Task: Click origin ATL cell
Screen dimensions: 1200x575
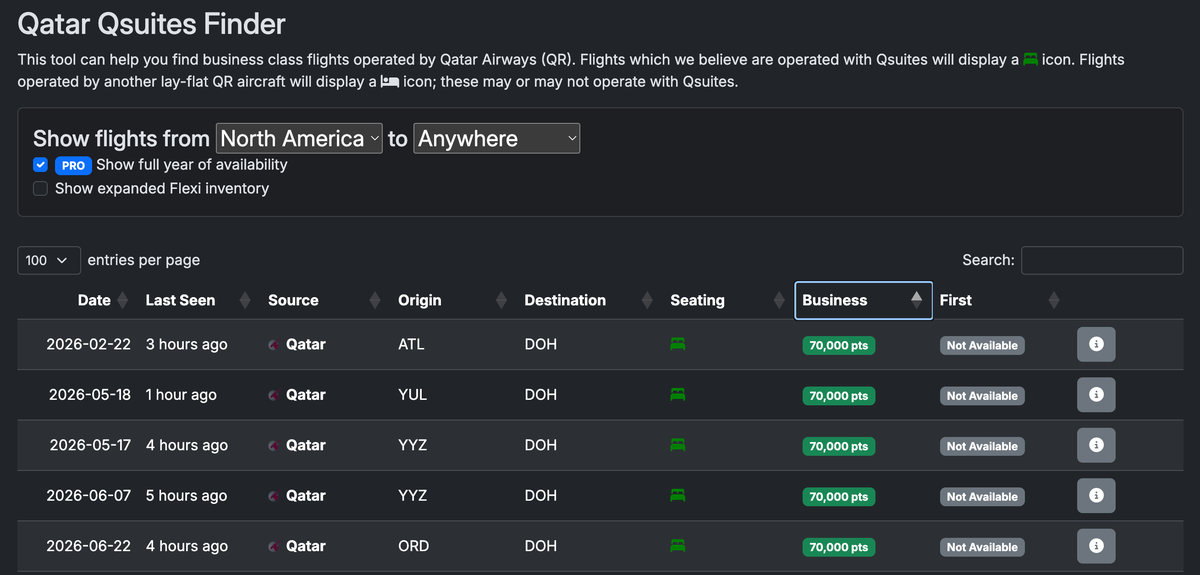Action: 411,344
